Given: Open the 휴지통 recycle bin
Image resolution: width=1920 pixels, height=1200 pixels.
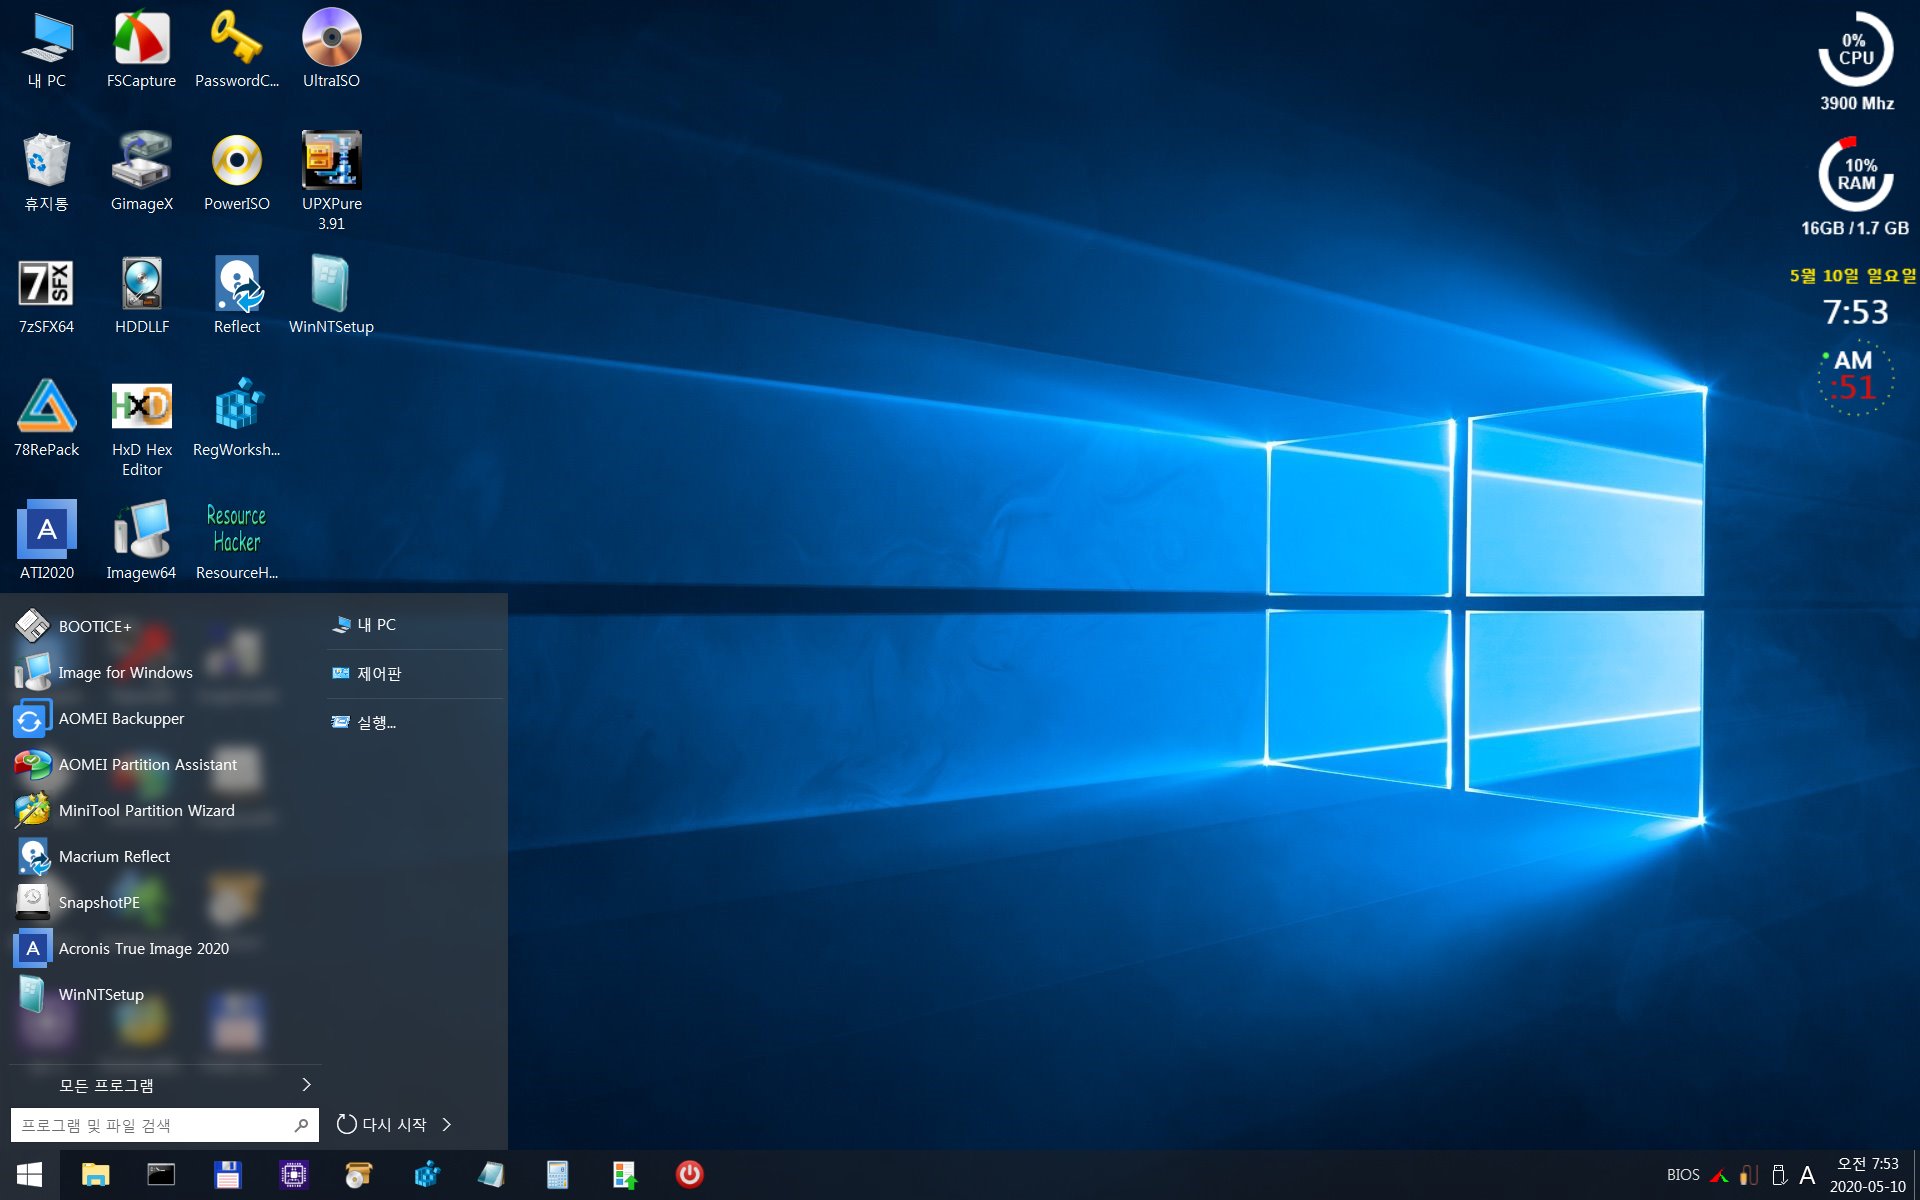Looking at the screenshot, I should 47,173.
